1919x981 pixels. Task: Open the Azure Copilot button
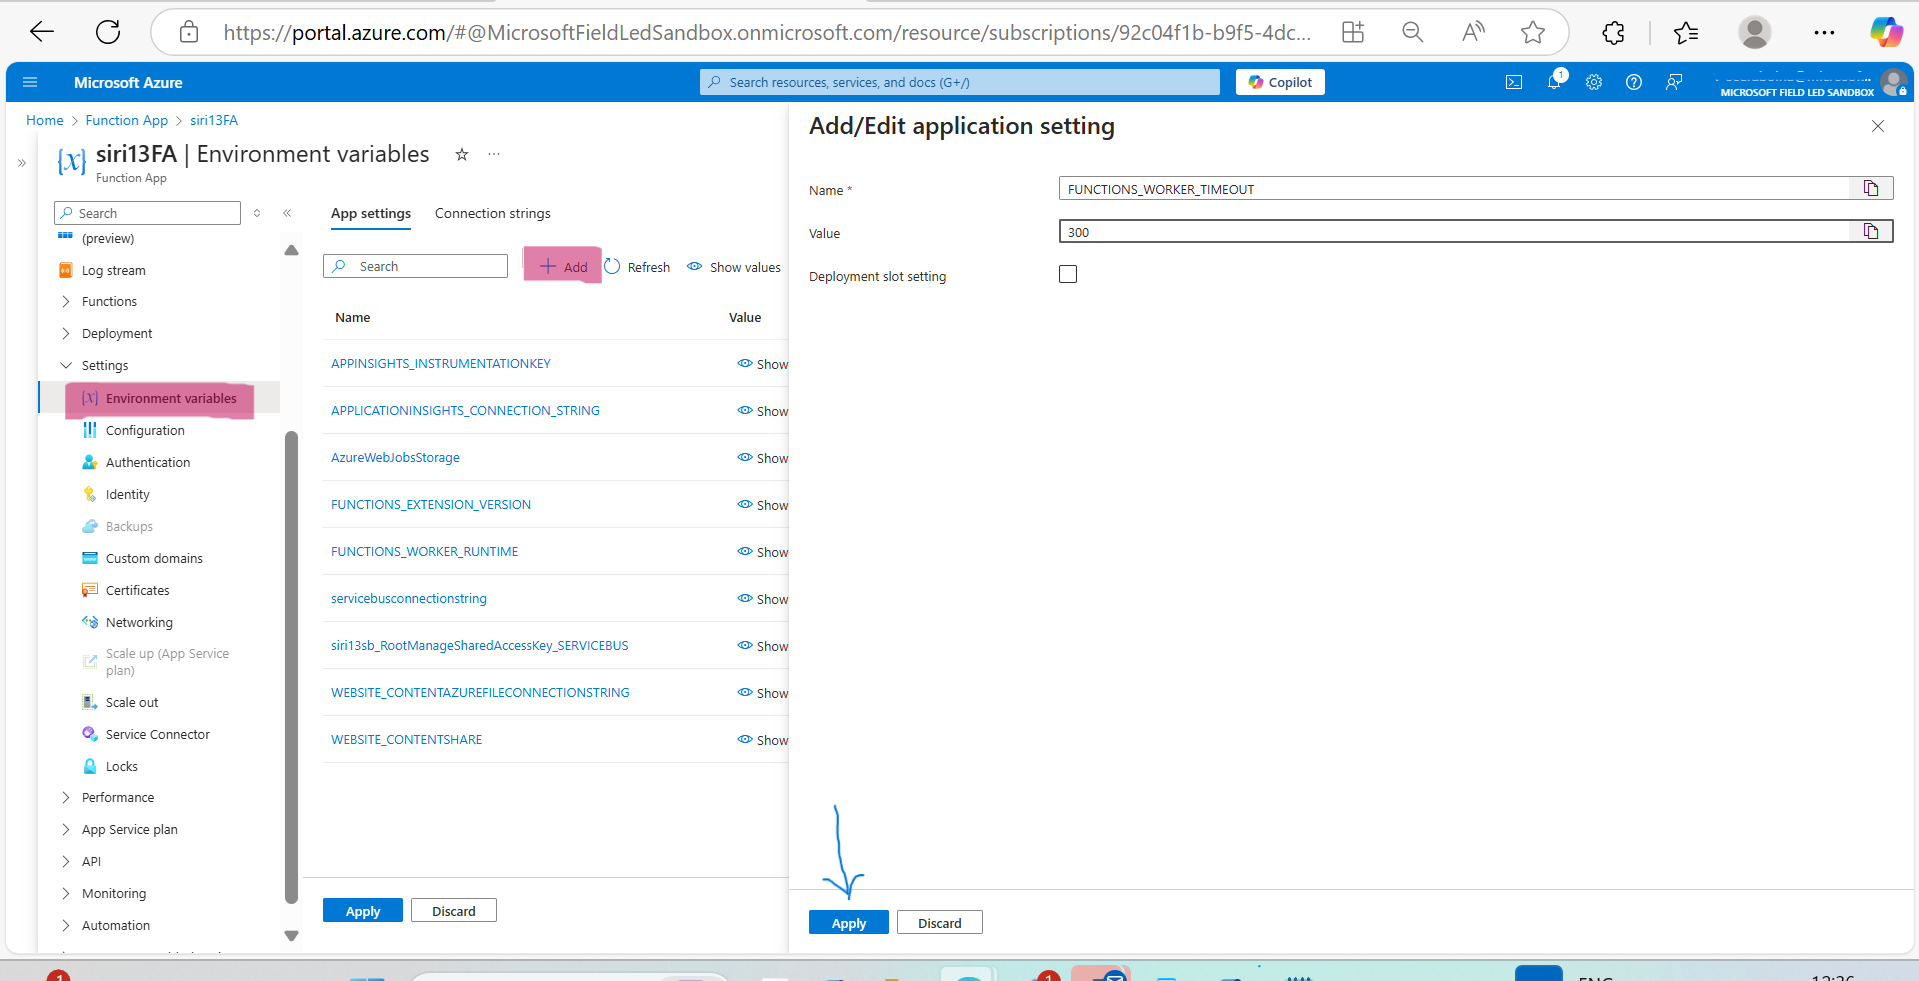point(1280,82)
